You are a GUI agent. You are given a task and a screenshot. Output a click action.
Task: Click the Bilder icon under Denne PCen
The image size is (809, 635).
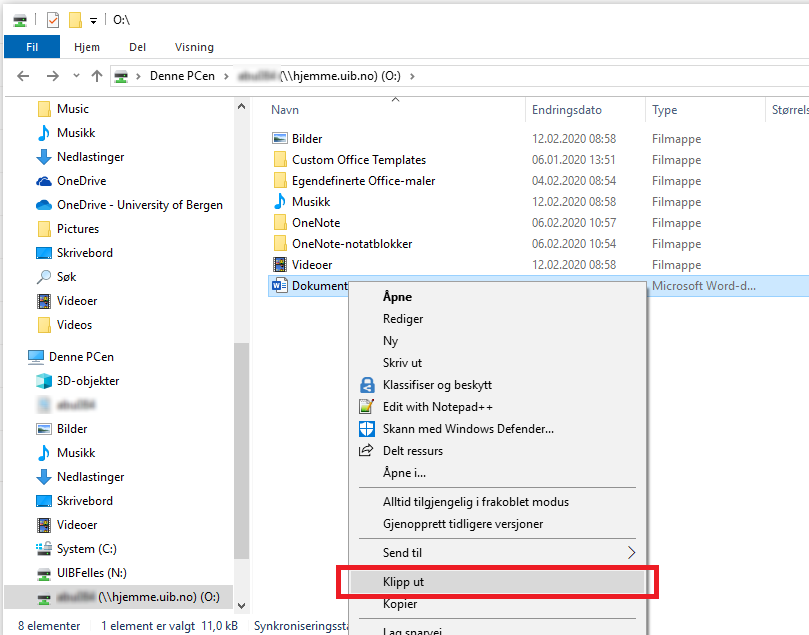tap(44, 429)
